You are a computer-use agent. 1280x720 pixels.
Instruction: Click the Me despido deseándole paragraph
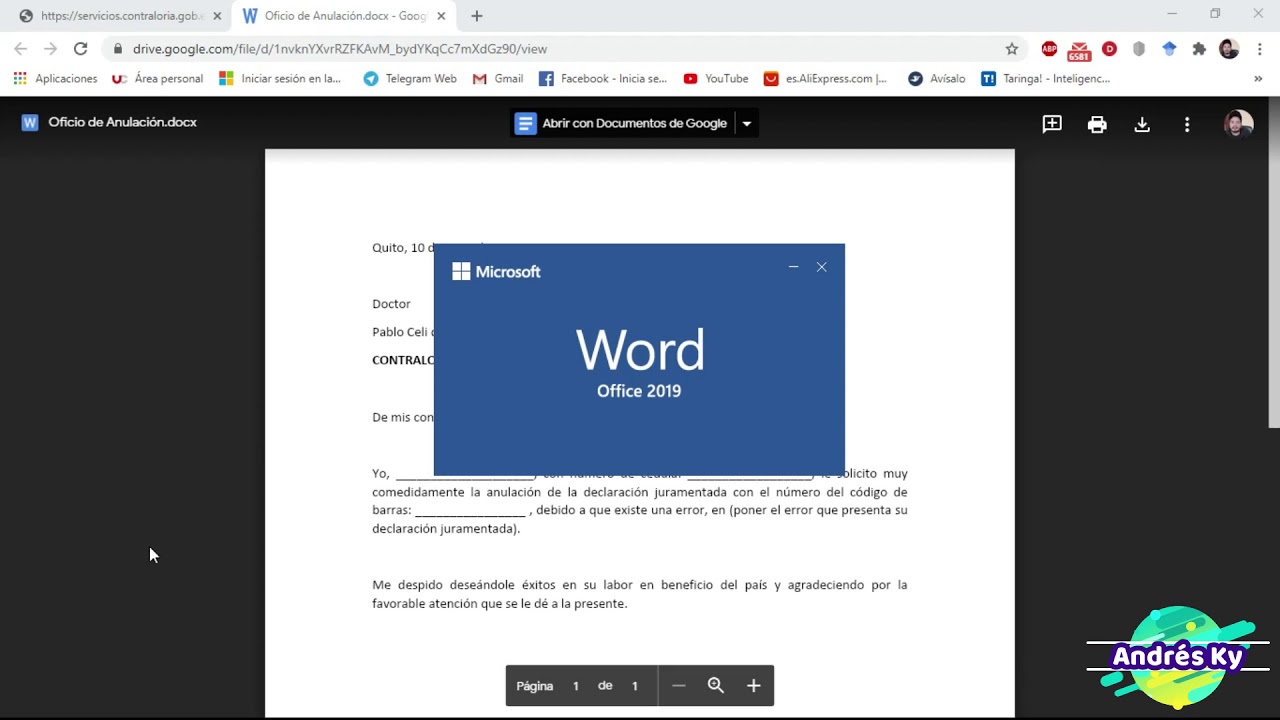pyautogui.click(x=640, y=594)
